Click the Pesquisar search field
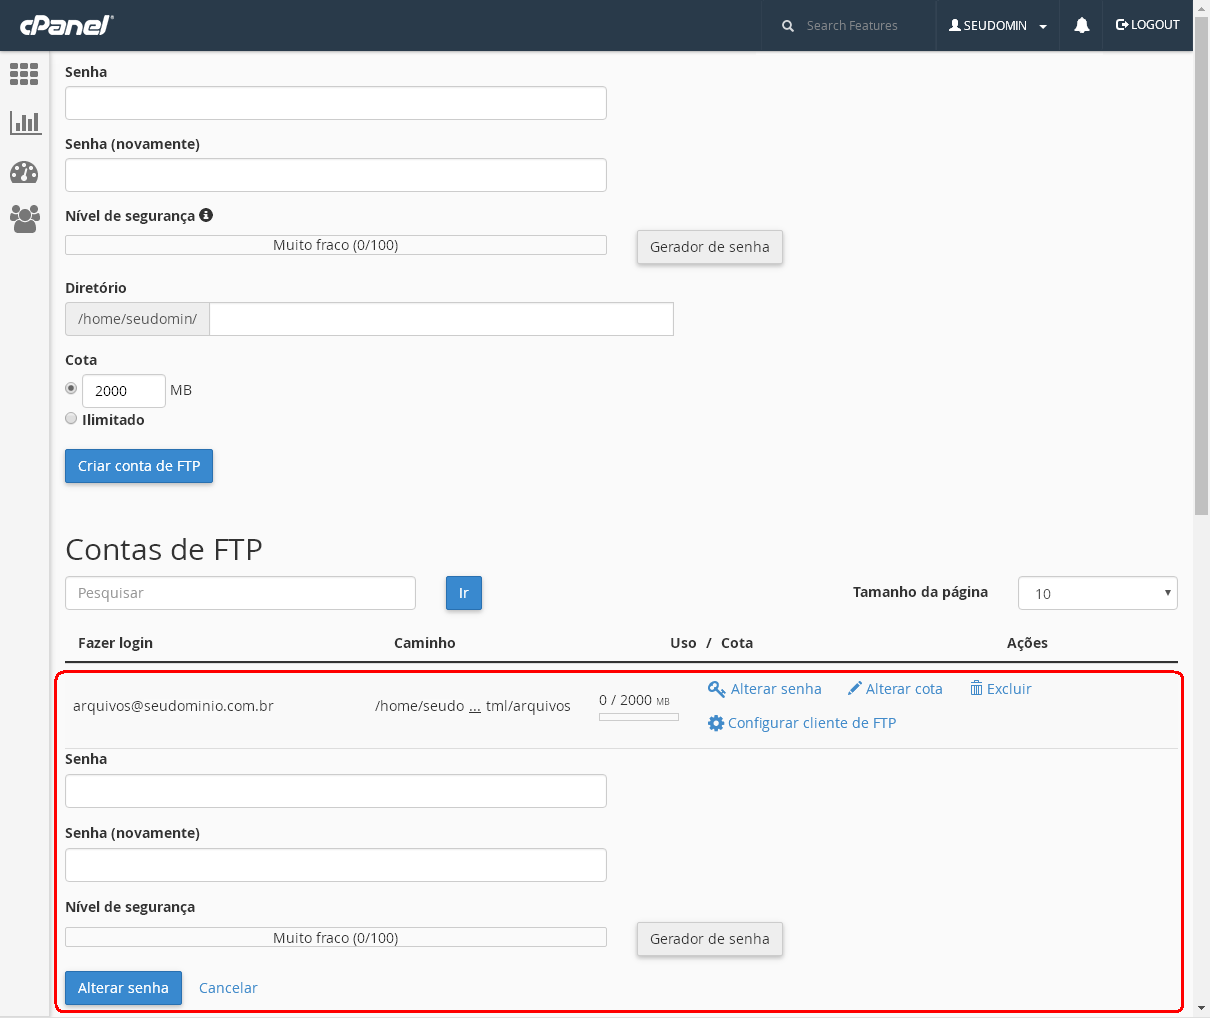This screenshot has height=1018, width=1210. pyautogui.click(x=240, y=593)
